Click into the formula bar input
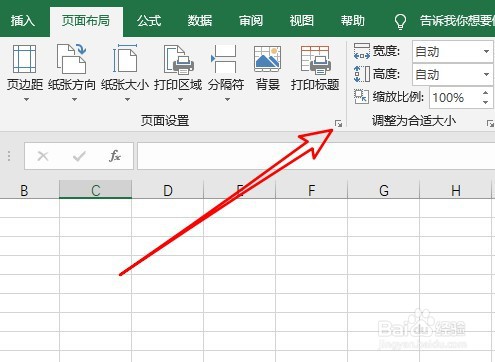 (x=316, y=156)
